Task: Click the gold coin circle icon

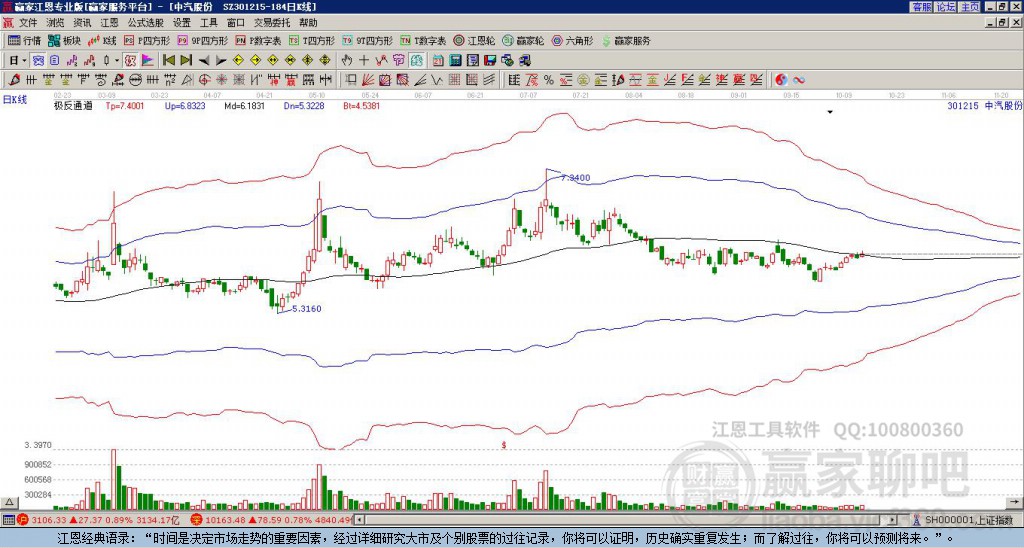Action: (583, 80)
